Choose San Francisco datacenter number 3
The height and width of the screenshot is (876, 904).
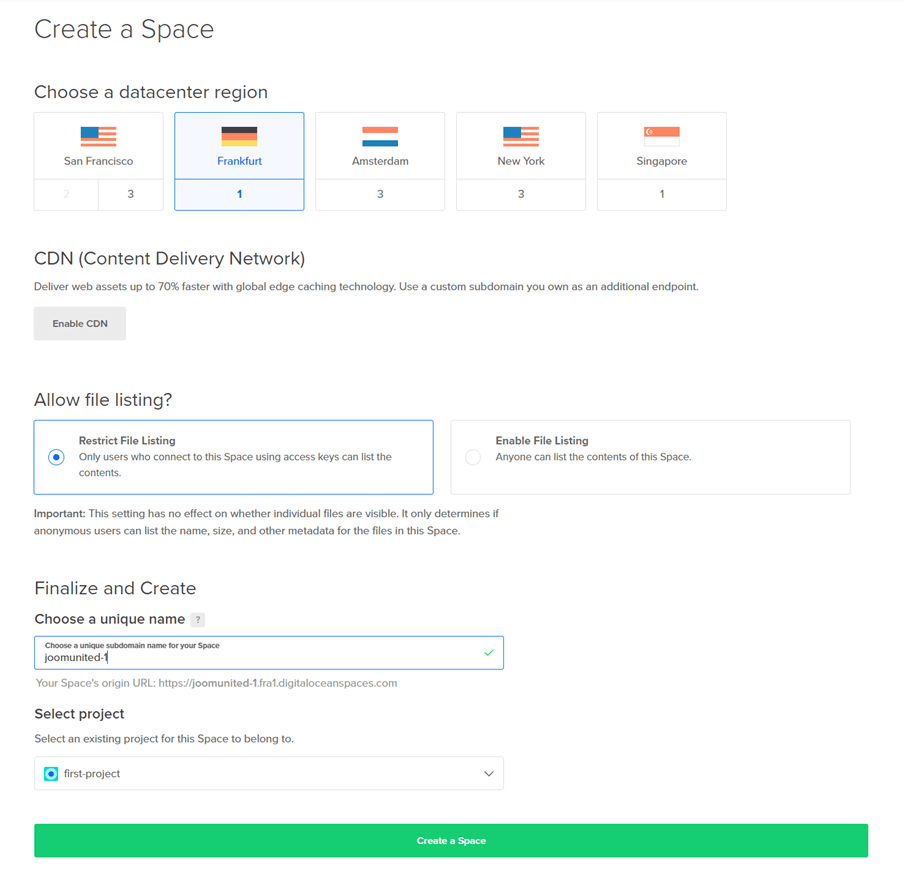130,195
